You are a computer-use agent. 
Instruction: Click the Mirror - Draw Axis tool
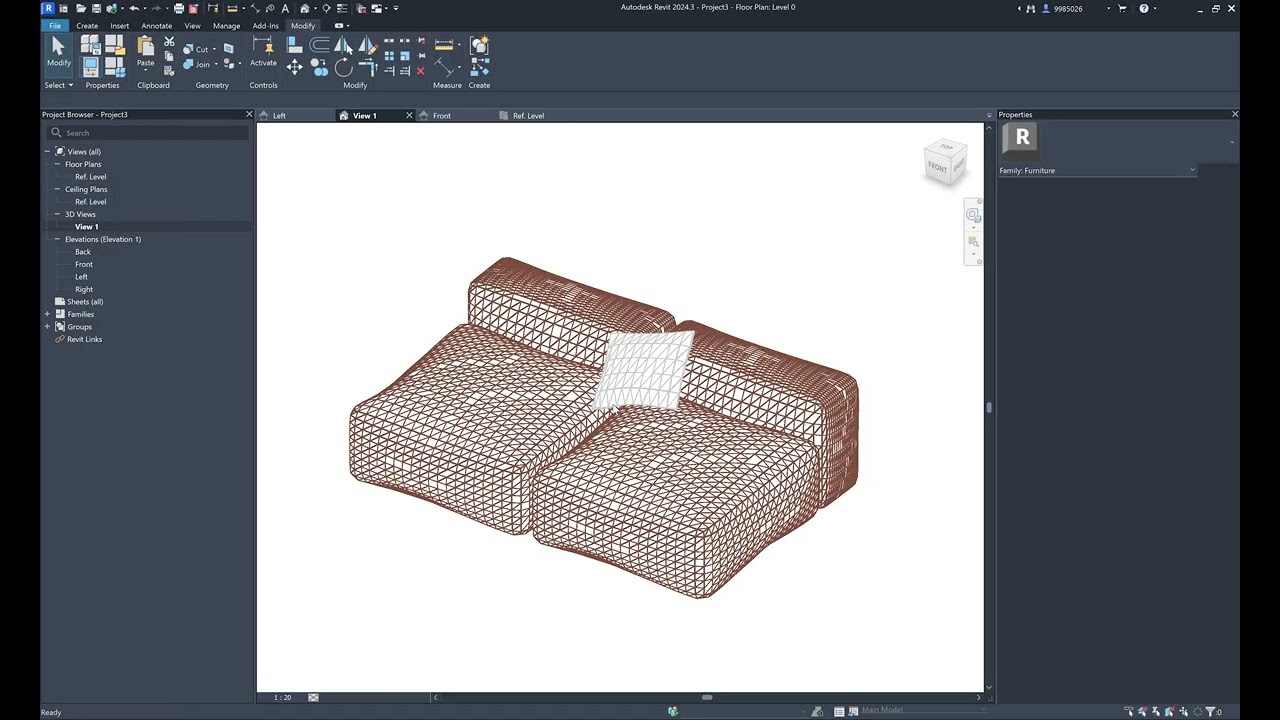[366, 45]
